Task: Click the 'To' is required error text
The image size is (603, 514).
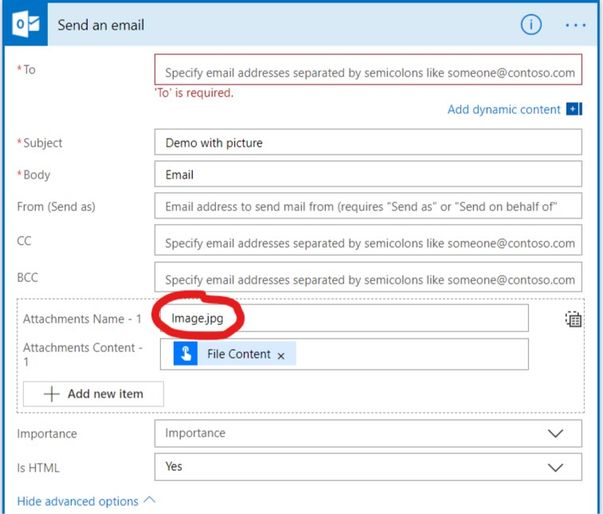Action: 194,93
